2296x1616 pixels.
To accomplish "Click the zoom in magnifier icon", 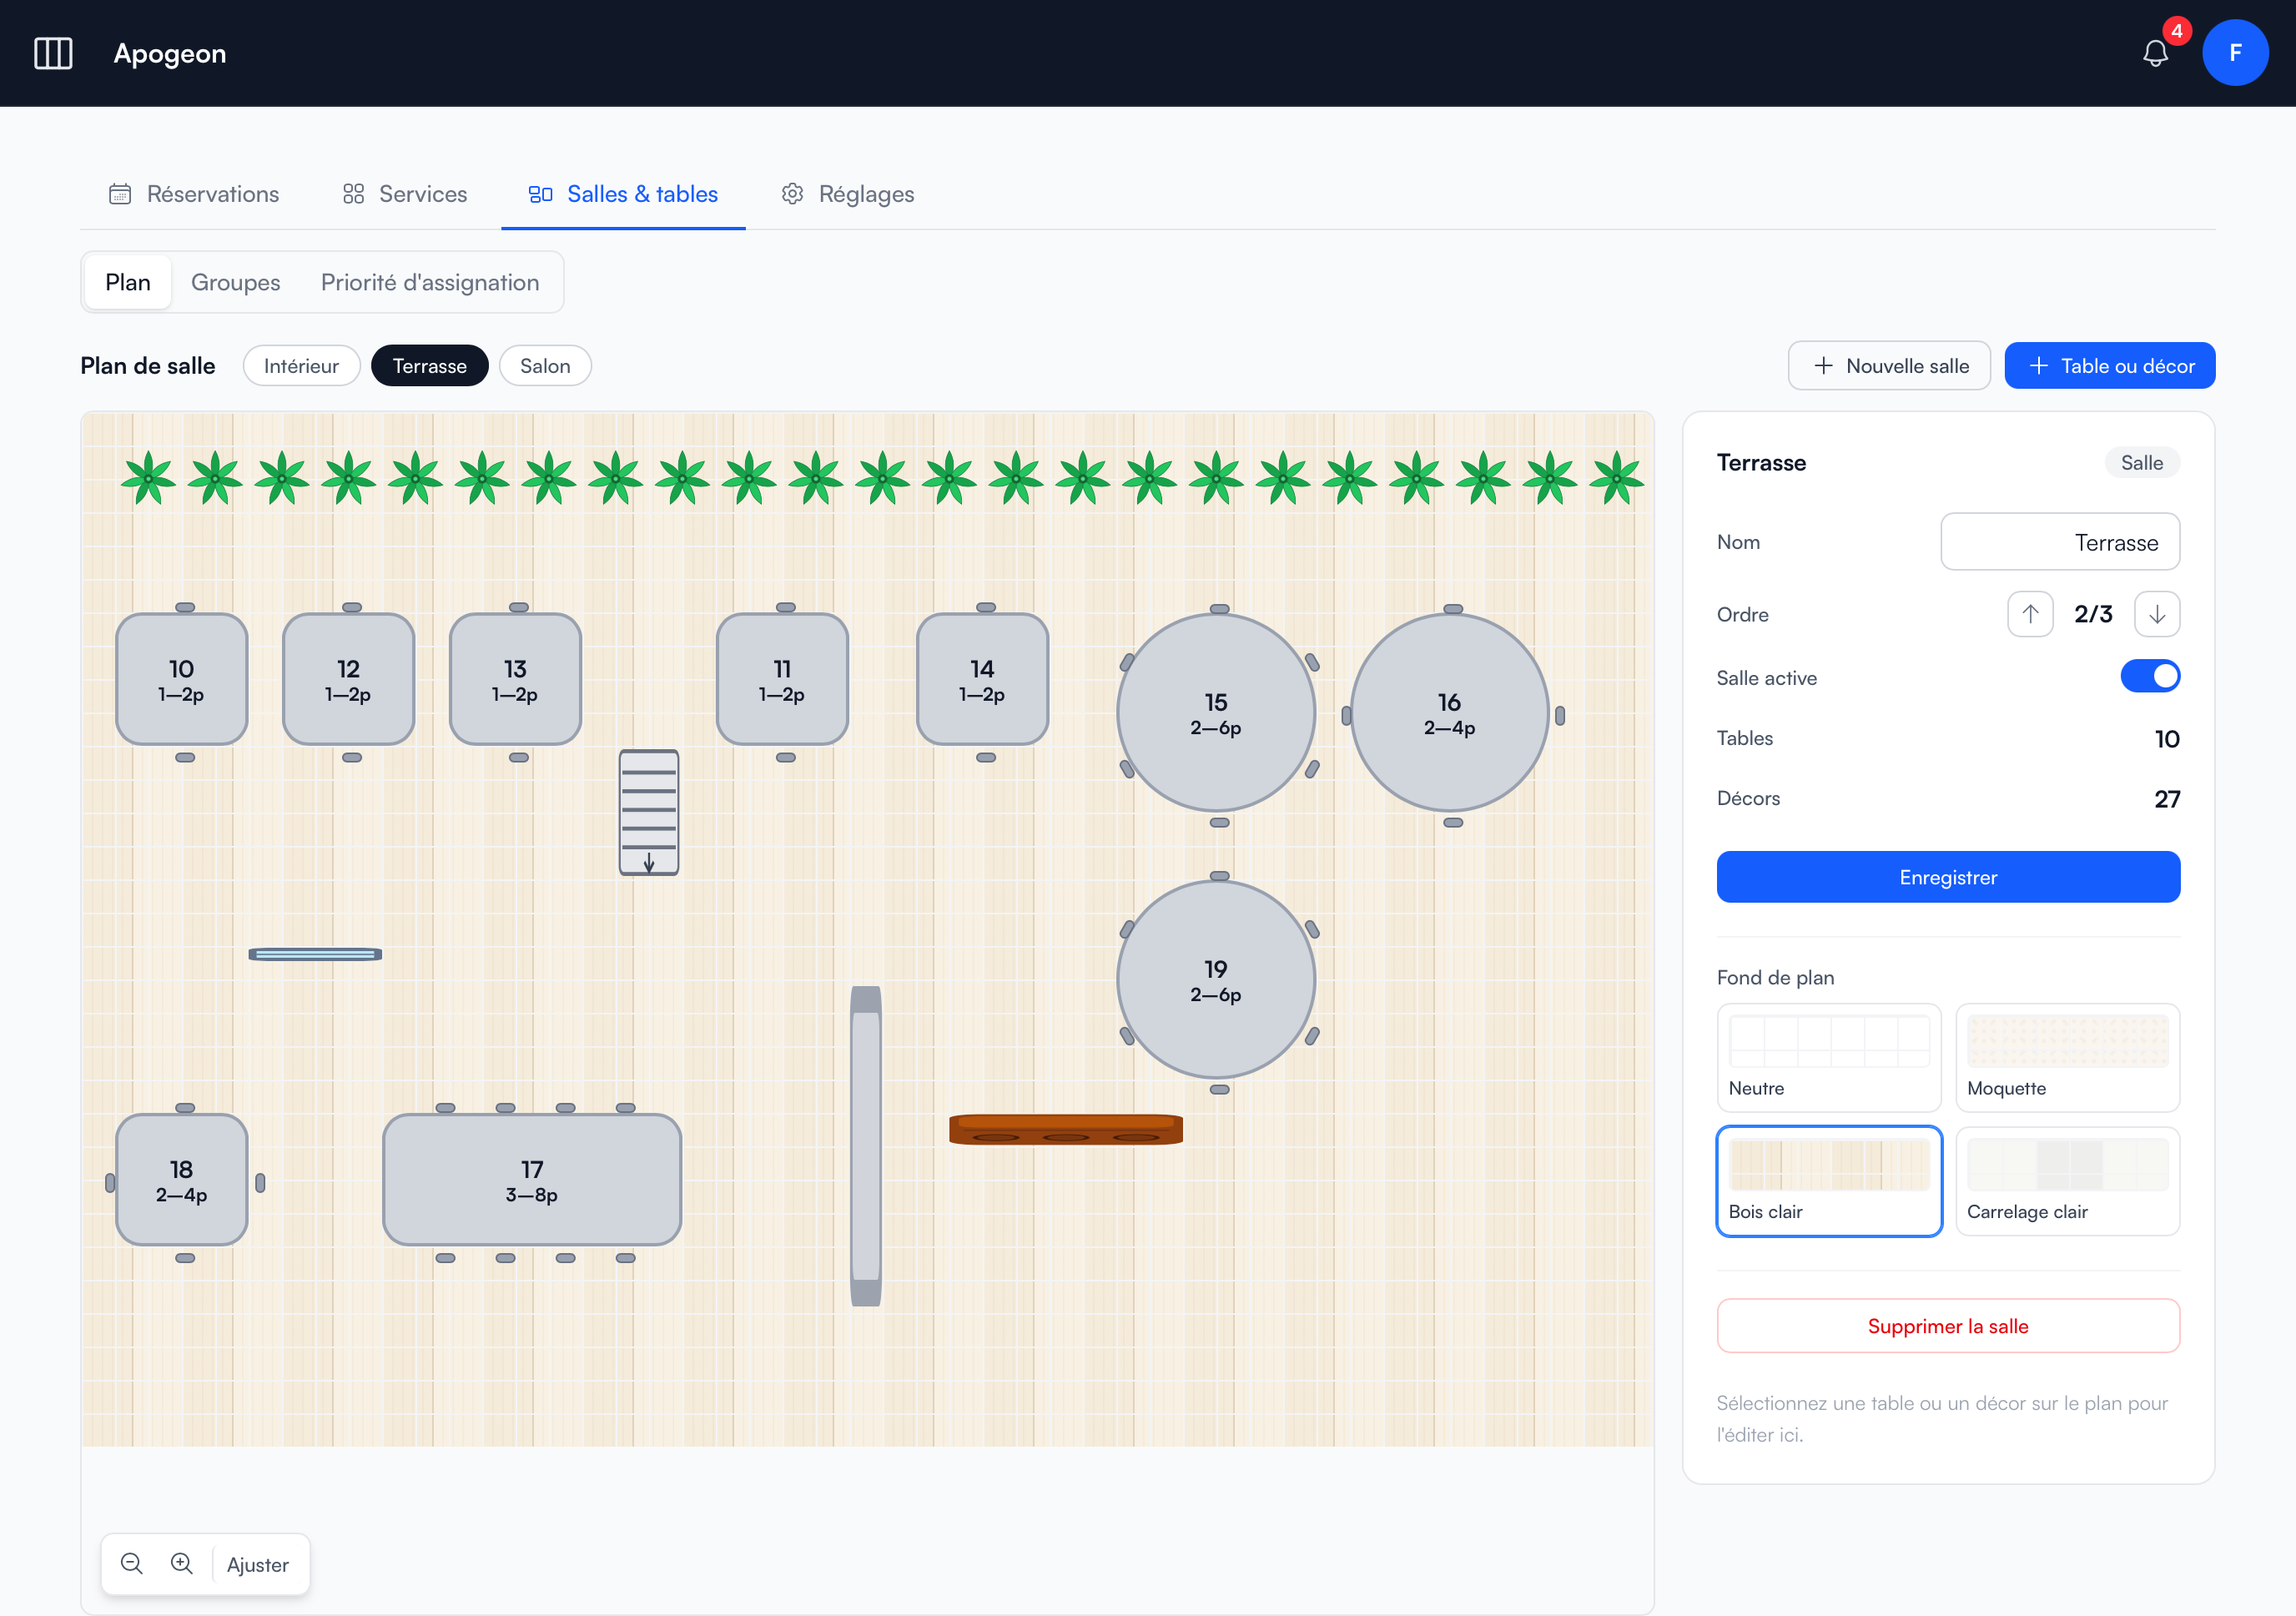I will coord(182,1563).
